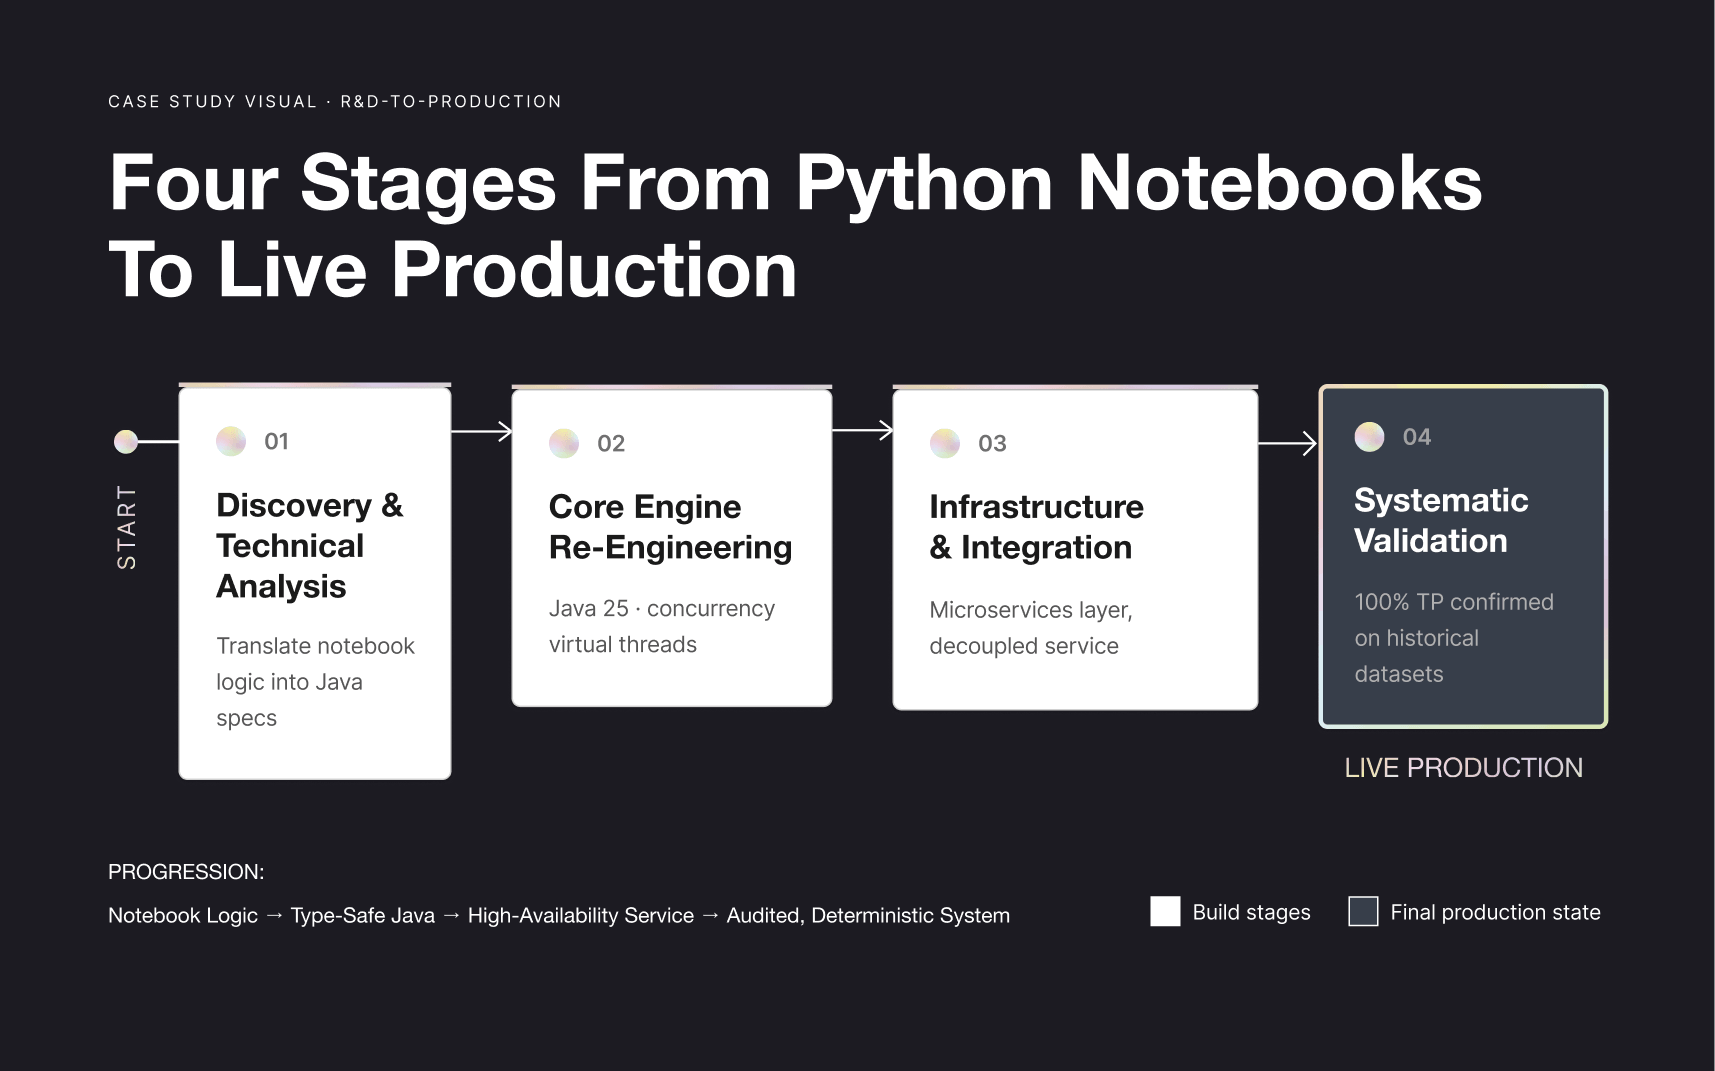Screen dimensions: 1715x1071
Task: Click the 'Java 25 · concurrency virtual threads' text
Action: click(662, 626)
